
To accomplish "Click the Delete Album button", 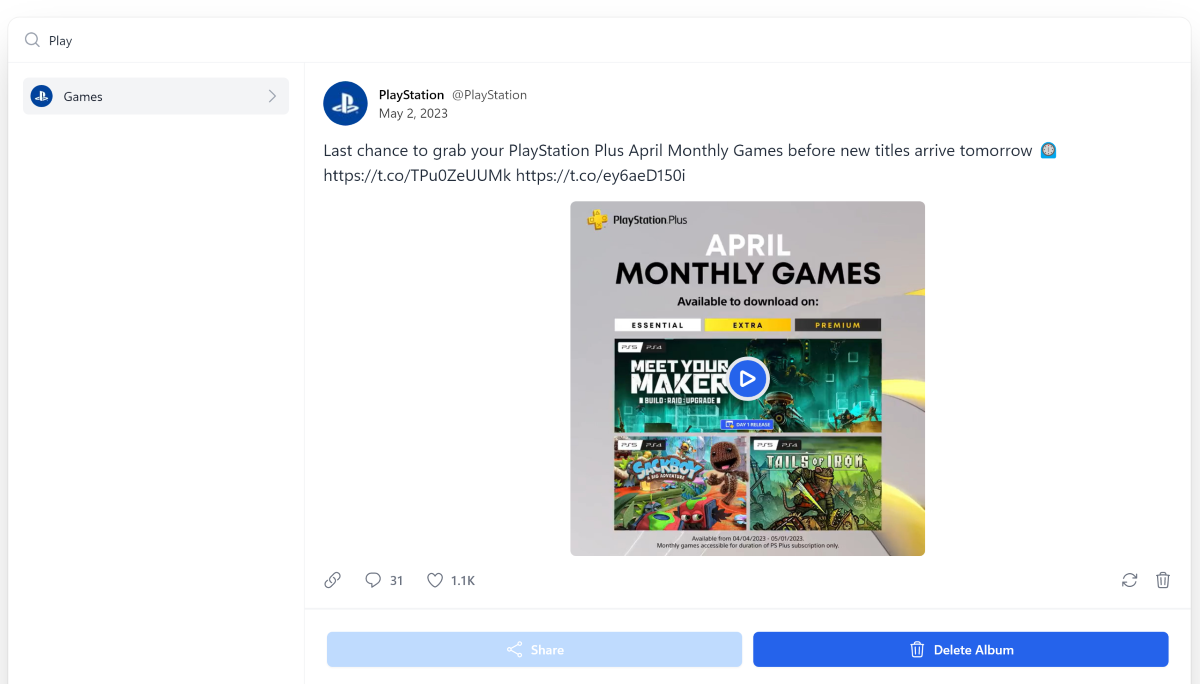I will tap(961, 649).
